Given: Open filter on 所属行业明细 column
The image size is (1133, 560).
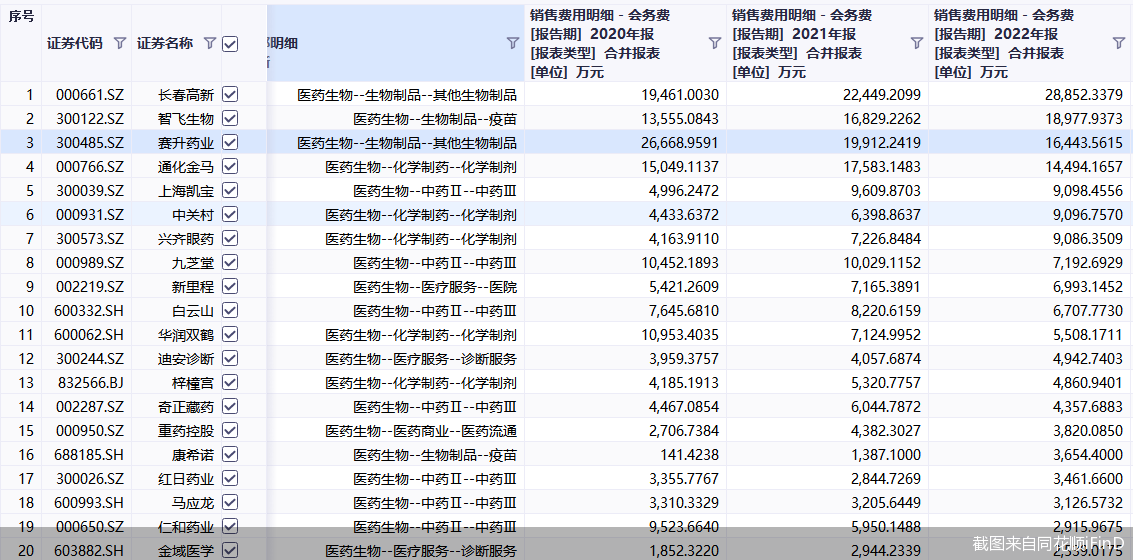Looking at the screenshot, I should [x=512, y=43].
